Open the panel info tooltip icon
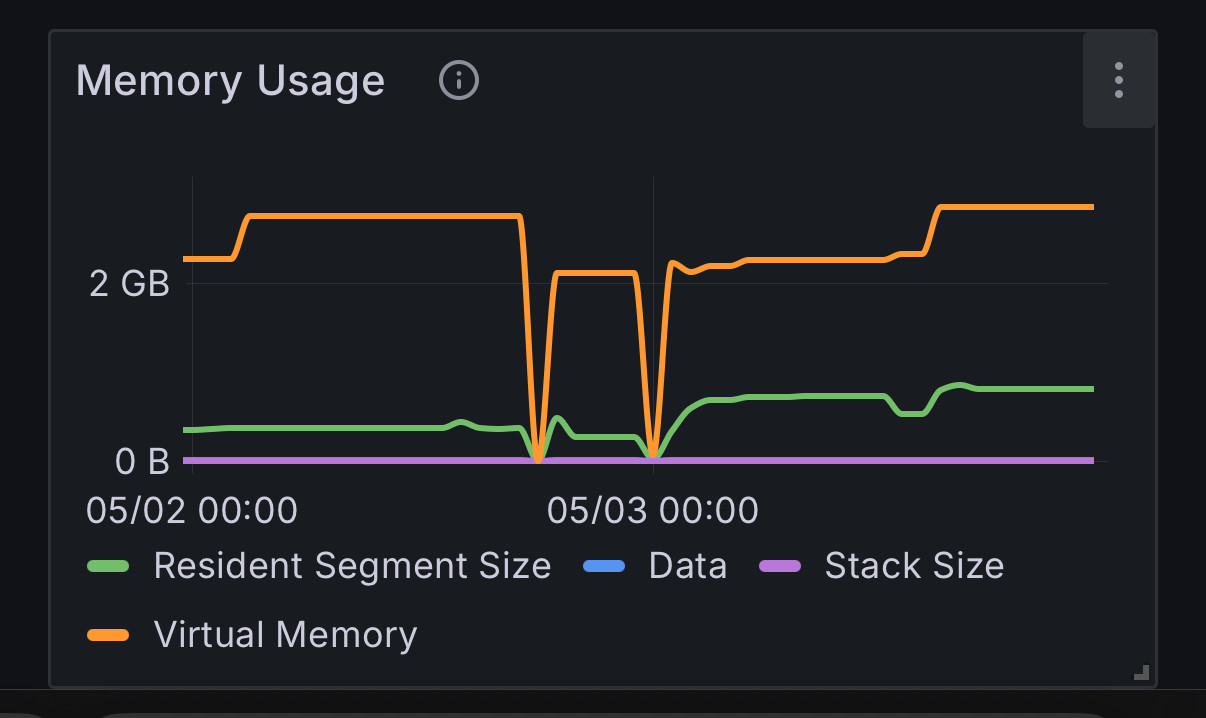The height and width of the screenshot is (718, 1206). click(x=459, y=80)
